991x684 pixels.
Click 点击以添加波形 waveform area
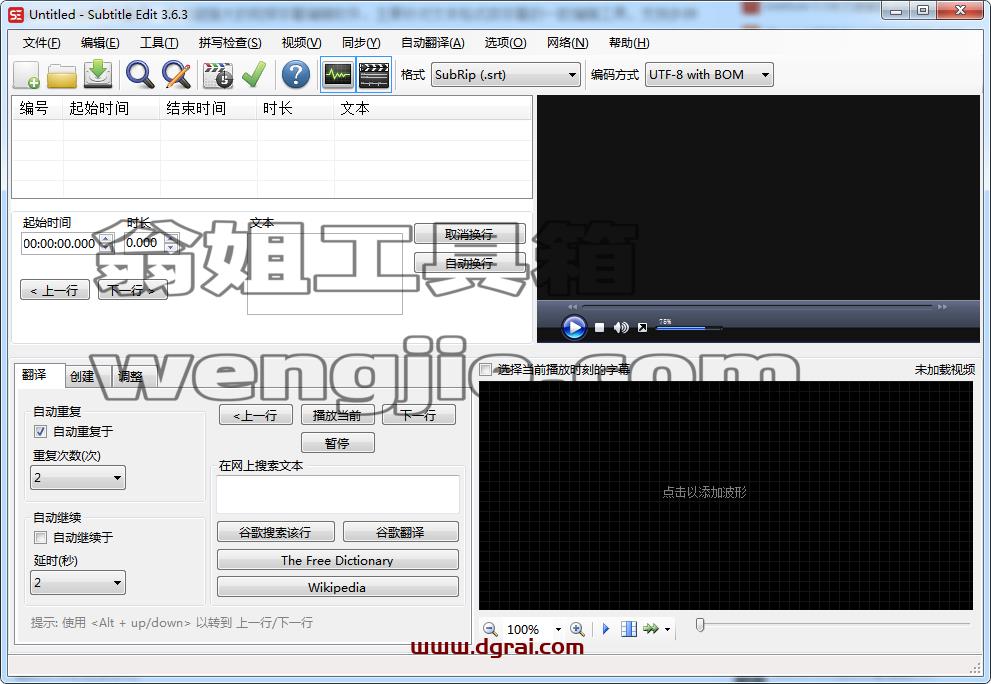click(x=726, y=496)
